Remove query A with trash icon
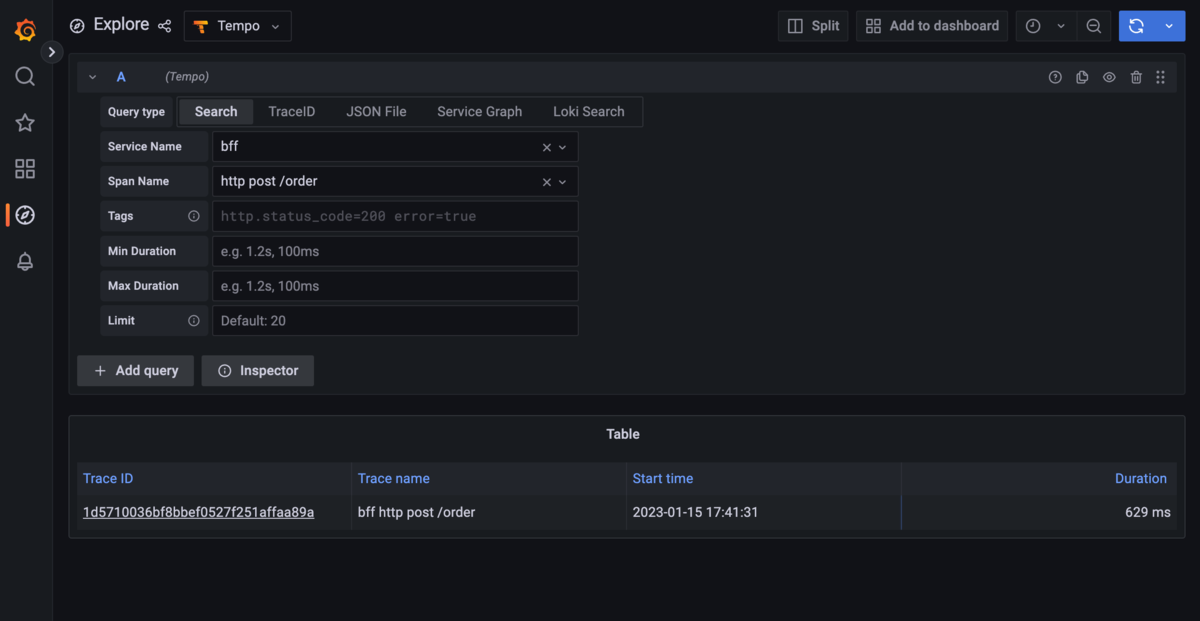 pyautogui.click(x=1136, y=77)
